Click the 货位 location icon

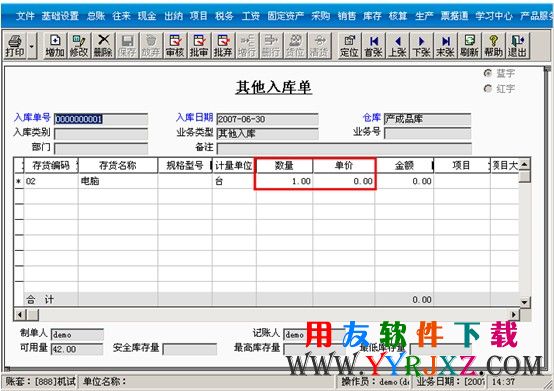tap(295, 46)
